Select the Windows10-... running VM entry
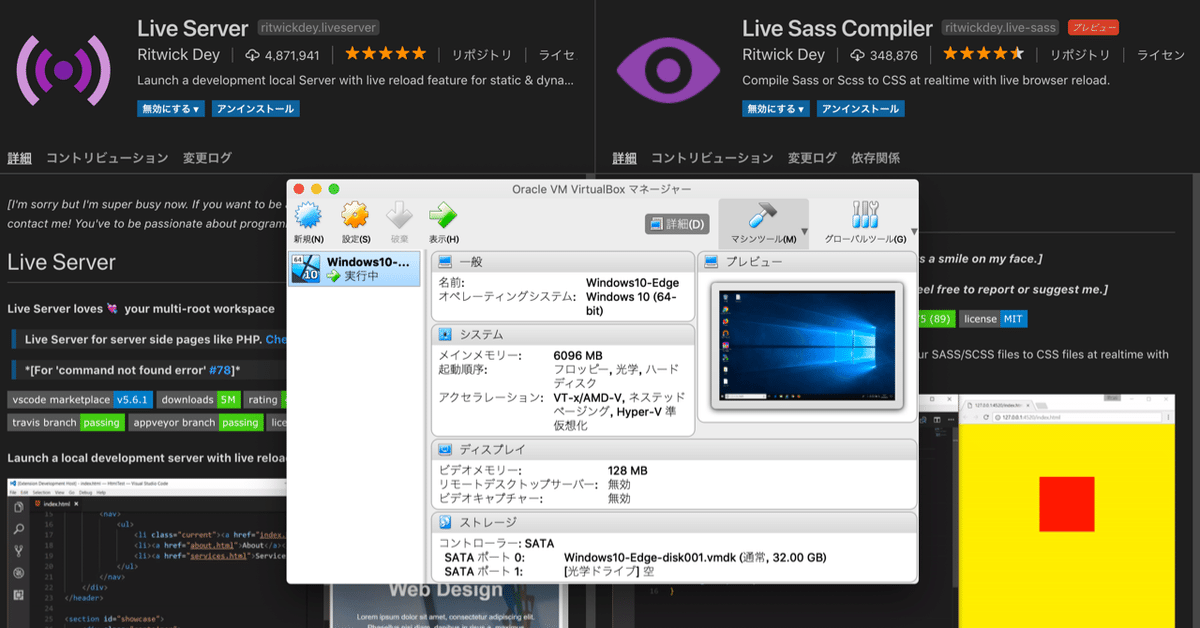This screenshot has width=1200, height=628. click(x=355, y=269)
